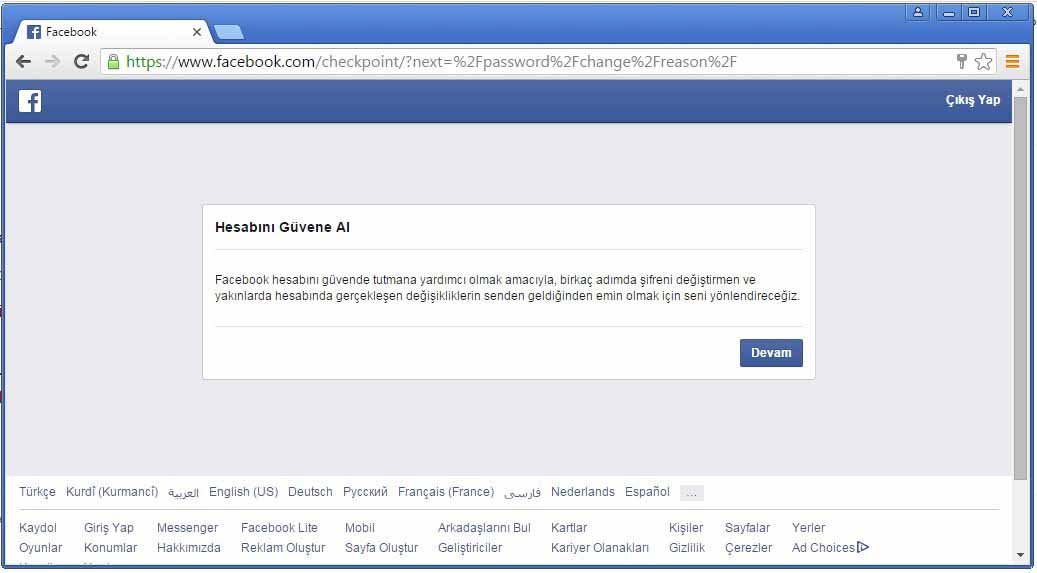Select the Facebook tab
The height and width of the screenshot is (573, 1037).
[100, 32]
